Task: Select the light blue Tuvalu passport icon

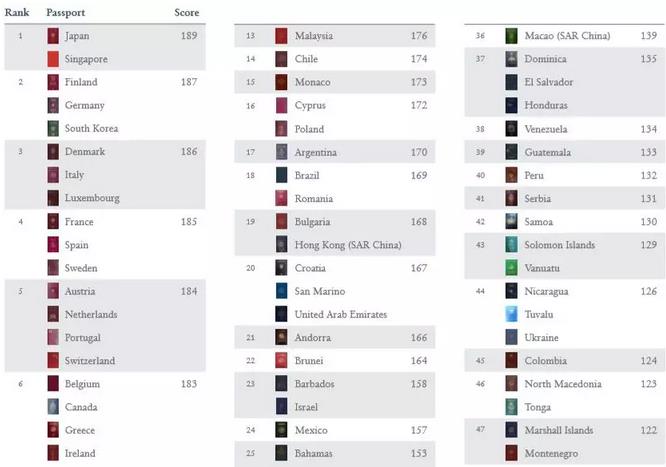Action: tap(511, 314)
